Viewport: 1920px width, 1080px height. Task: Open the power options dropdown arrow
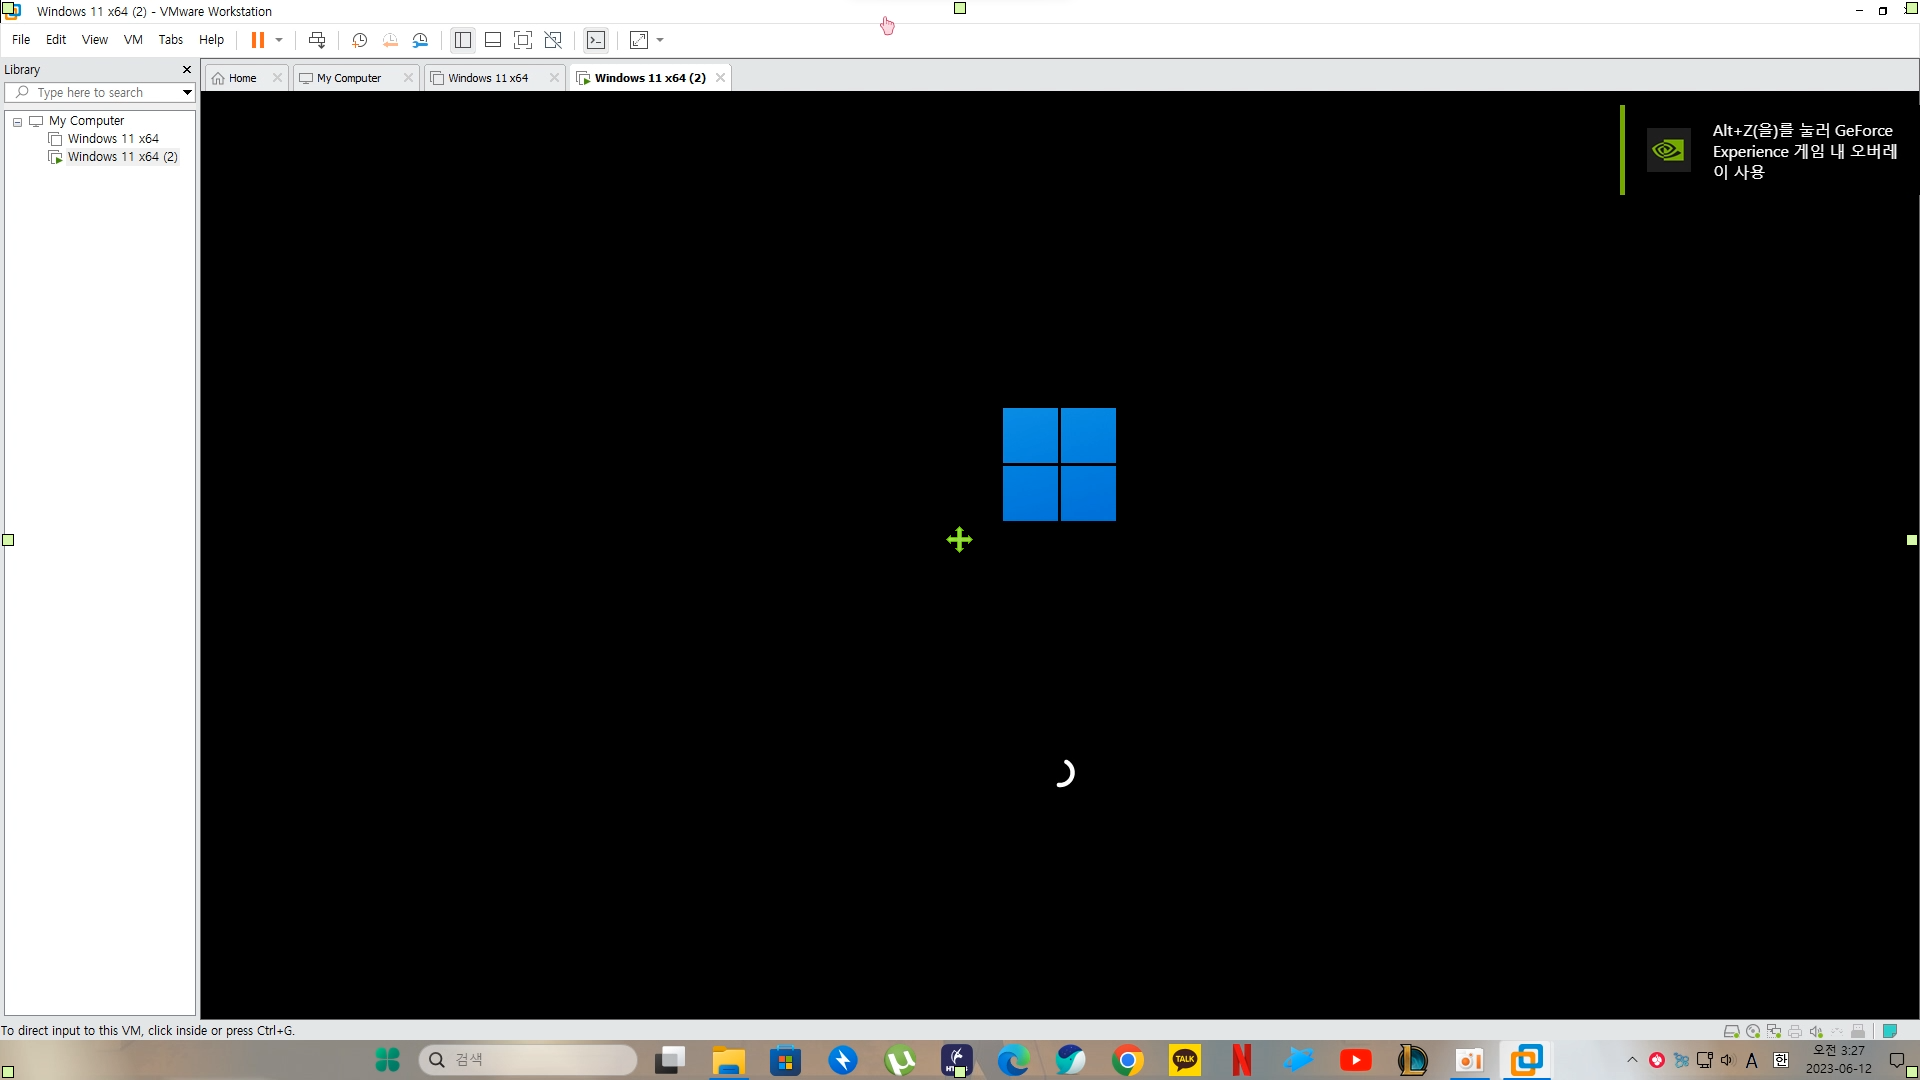279,40
